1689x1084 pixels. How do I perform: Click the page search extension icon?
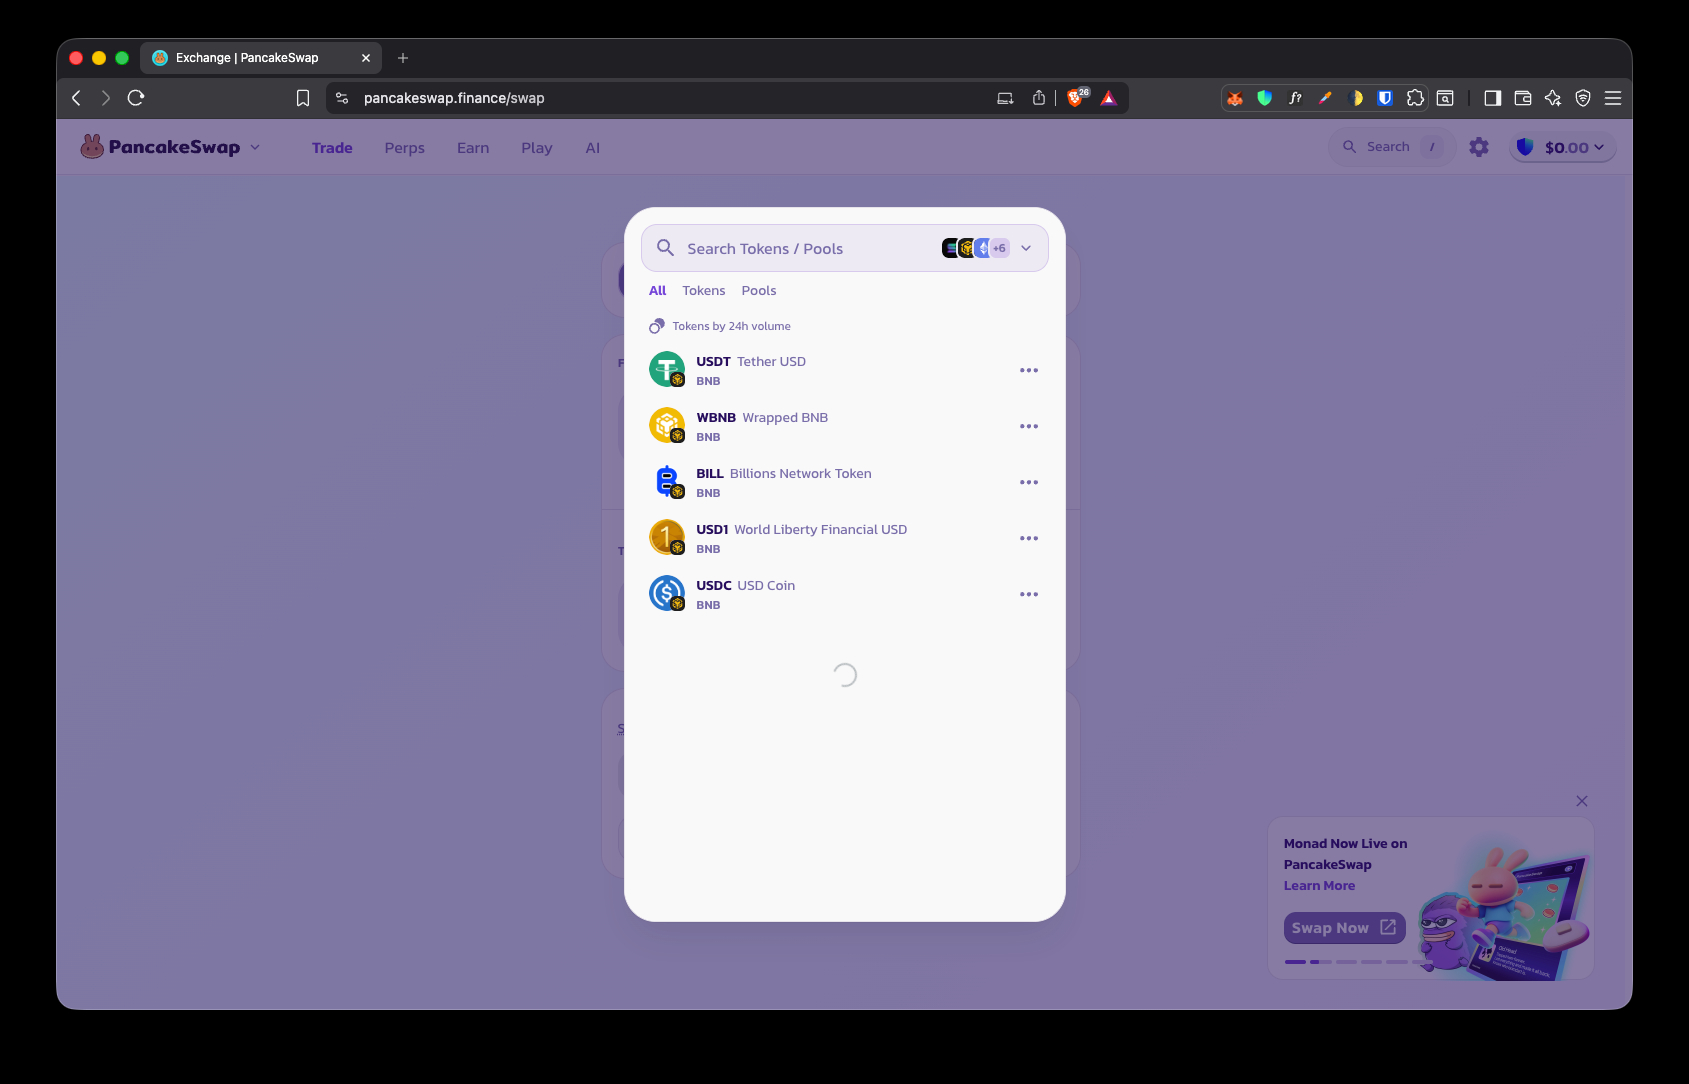click(1445, 98)
